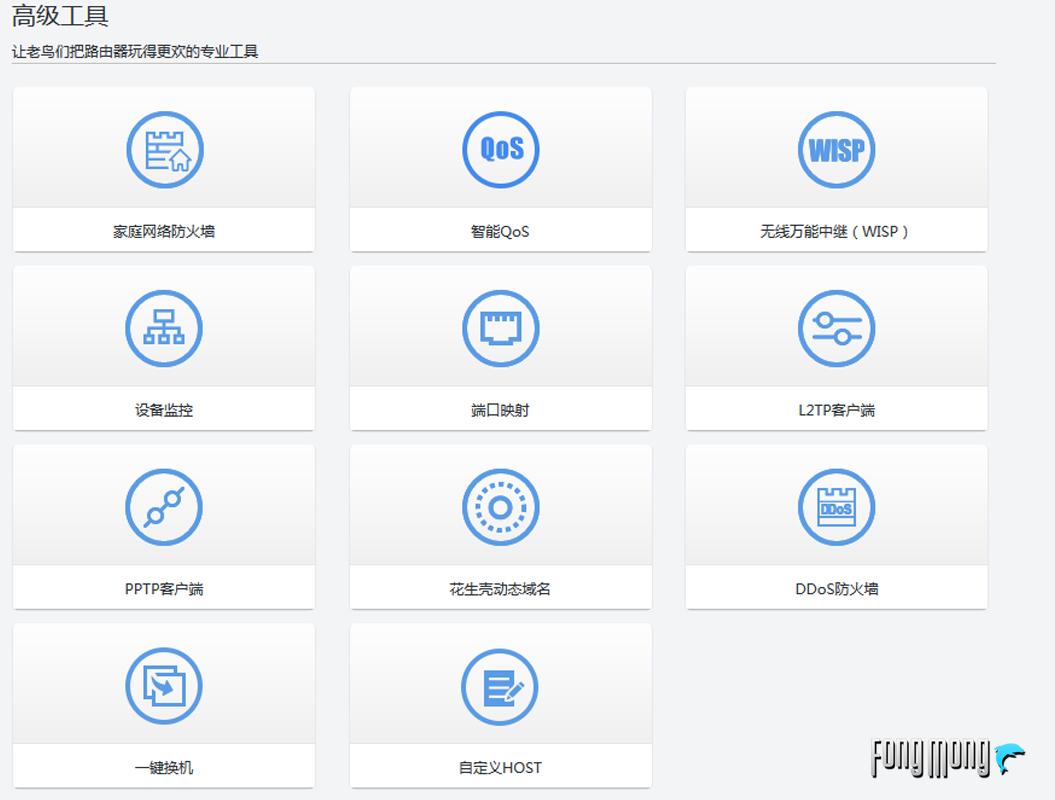
Task: Select the 花生壳动态域名 dotted circle icon
Action: tap(500, 506)
